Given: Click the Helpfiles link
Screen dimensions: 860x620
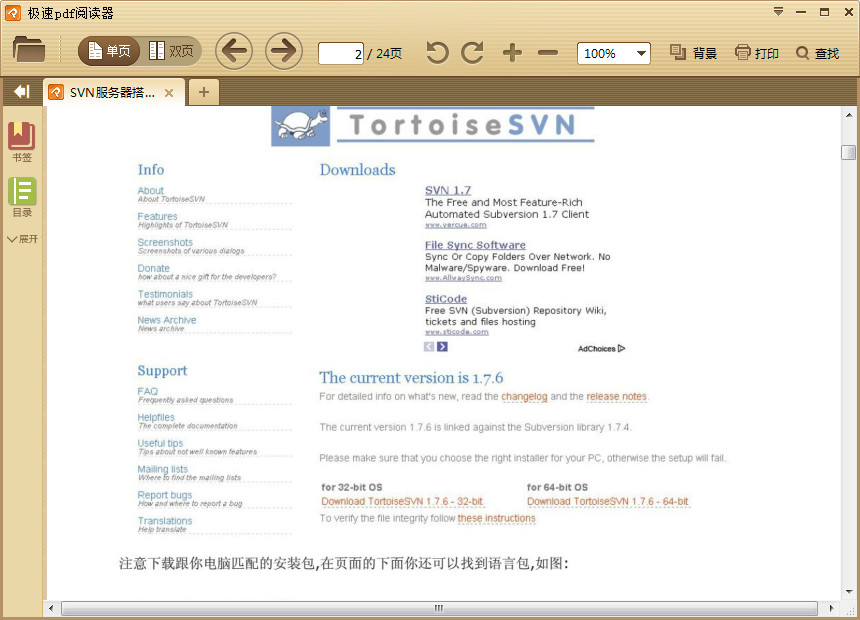Looking at the screenshot, I should point(156,417).
